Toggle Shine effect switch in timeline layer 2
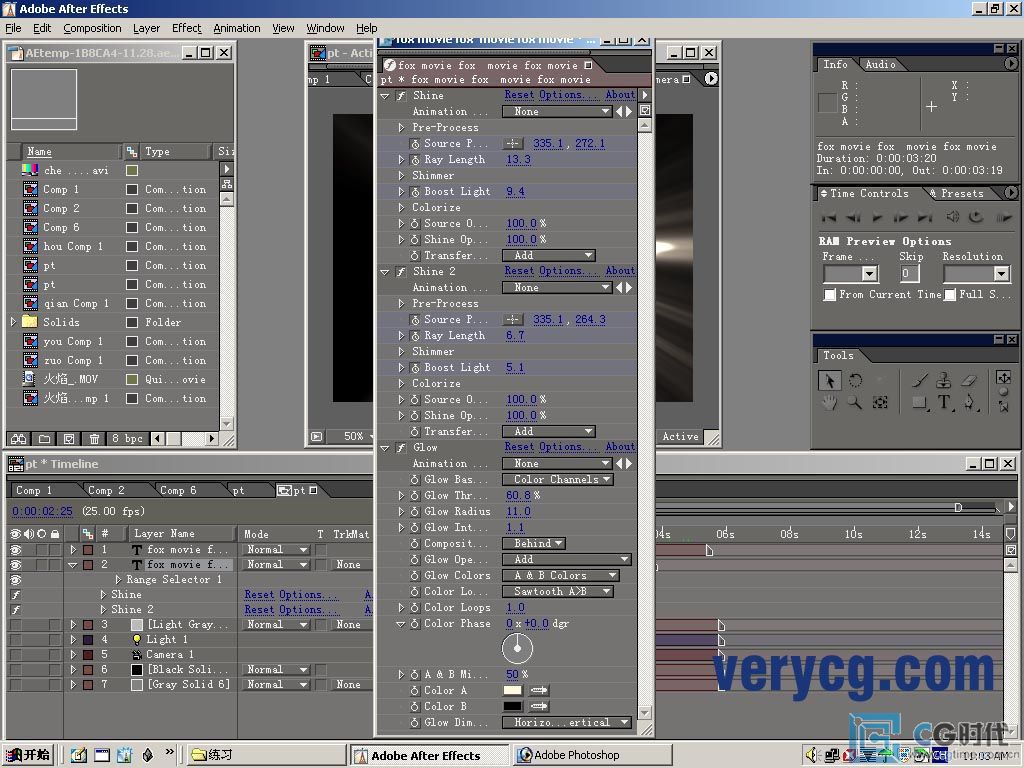 point(15,595)
